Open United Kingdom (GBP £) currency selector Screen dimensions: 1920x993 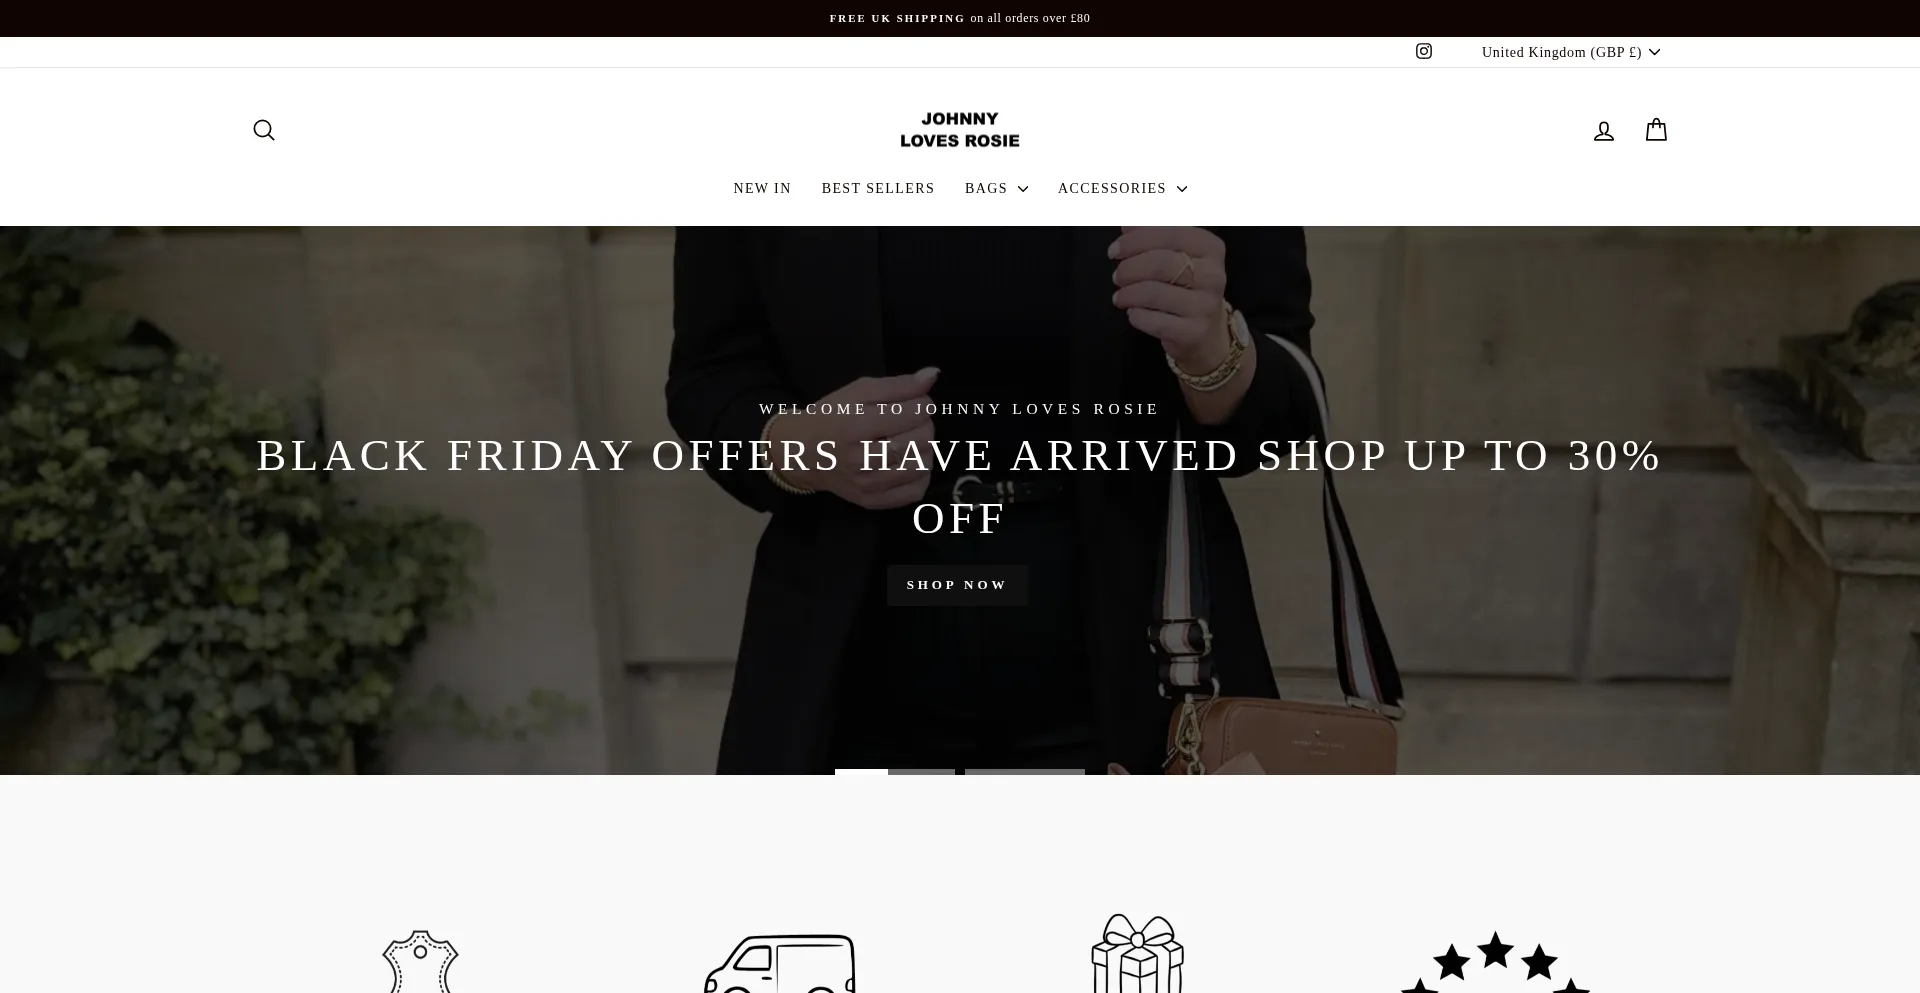1571,52
